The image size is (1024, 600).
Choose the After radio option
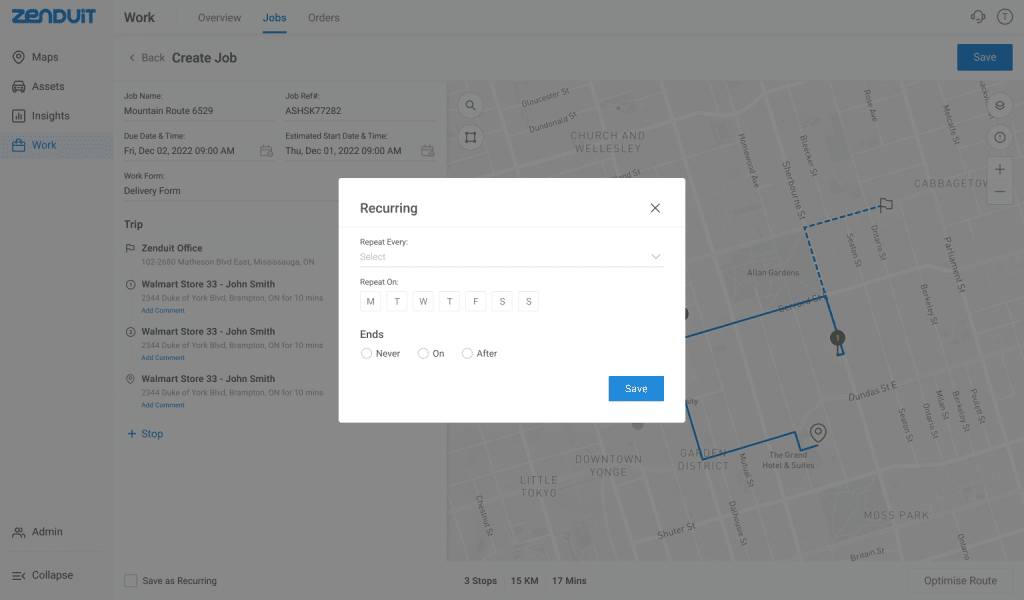pyautogui.click(x=467, y=354)
